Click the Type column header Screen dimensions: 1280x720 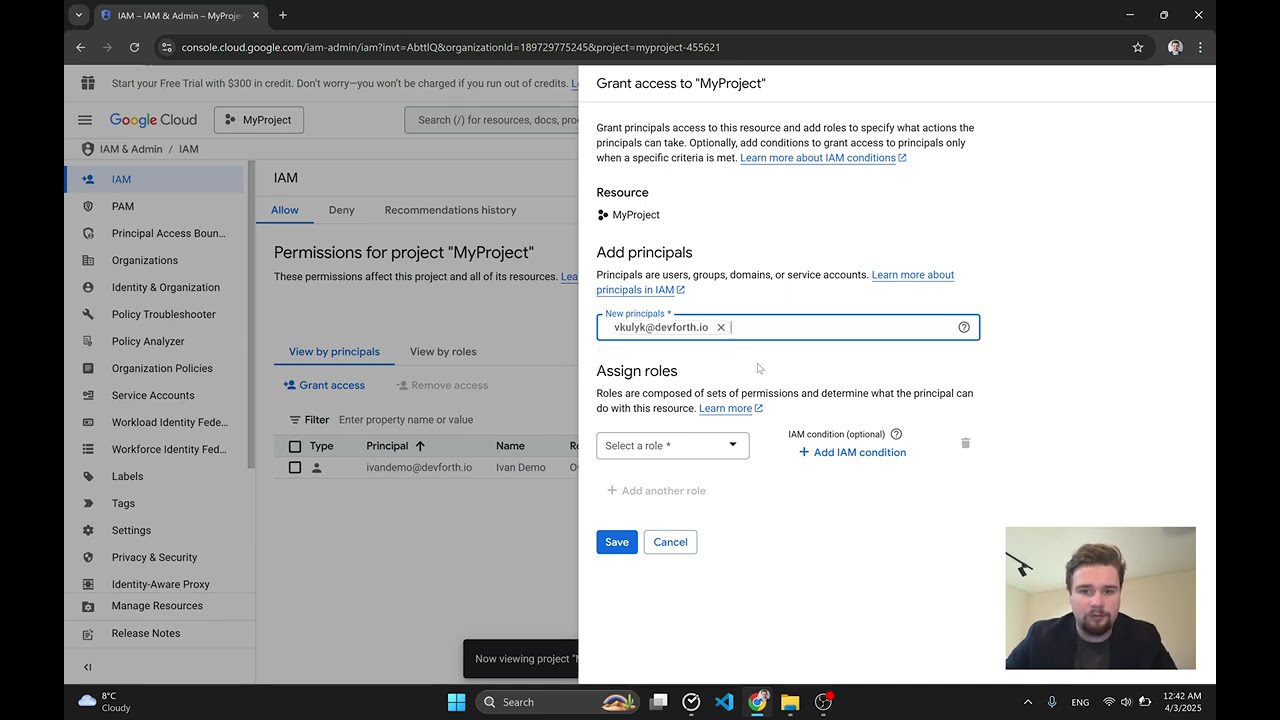(321, 446)
